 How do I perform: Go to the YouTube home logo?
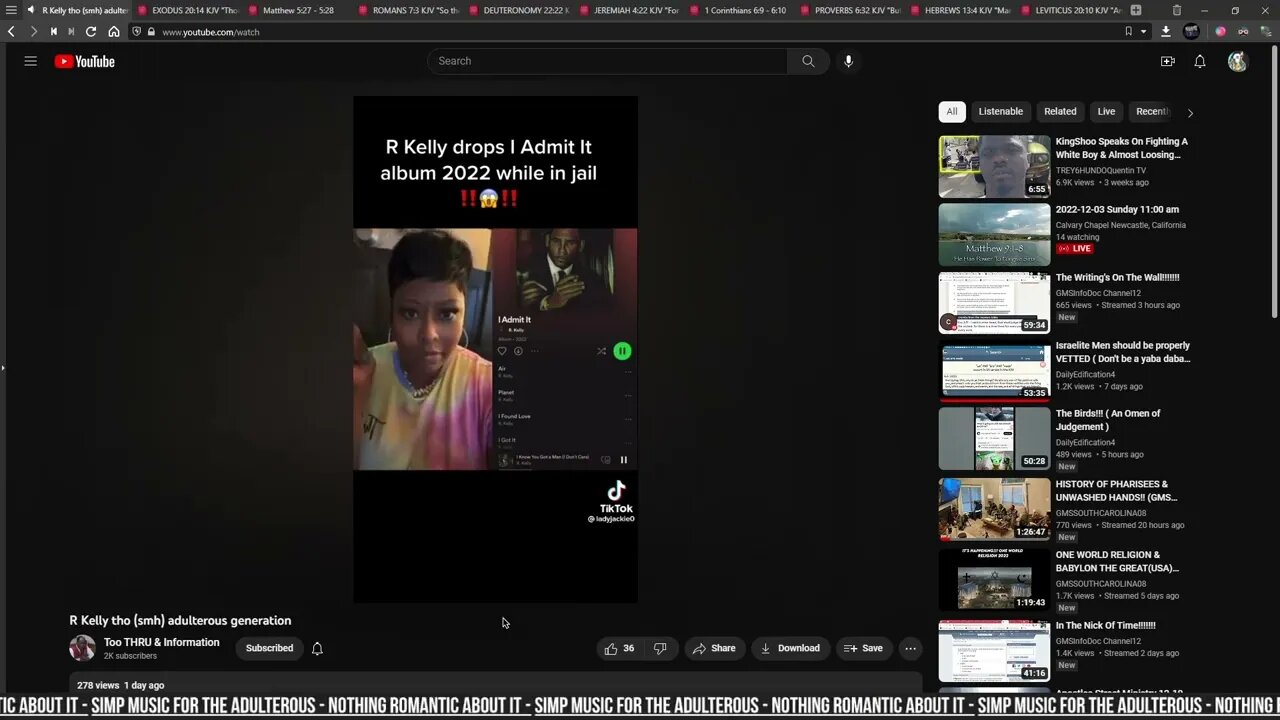pos(85,61)
